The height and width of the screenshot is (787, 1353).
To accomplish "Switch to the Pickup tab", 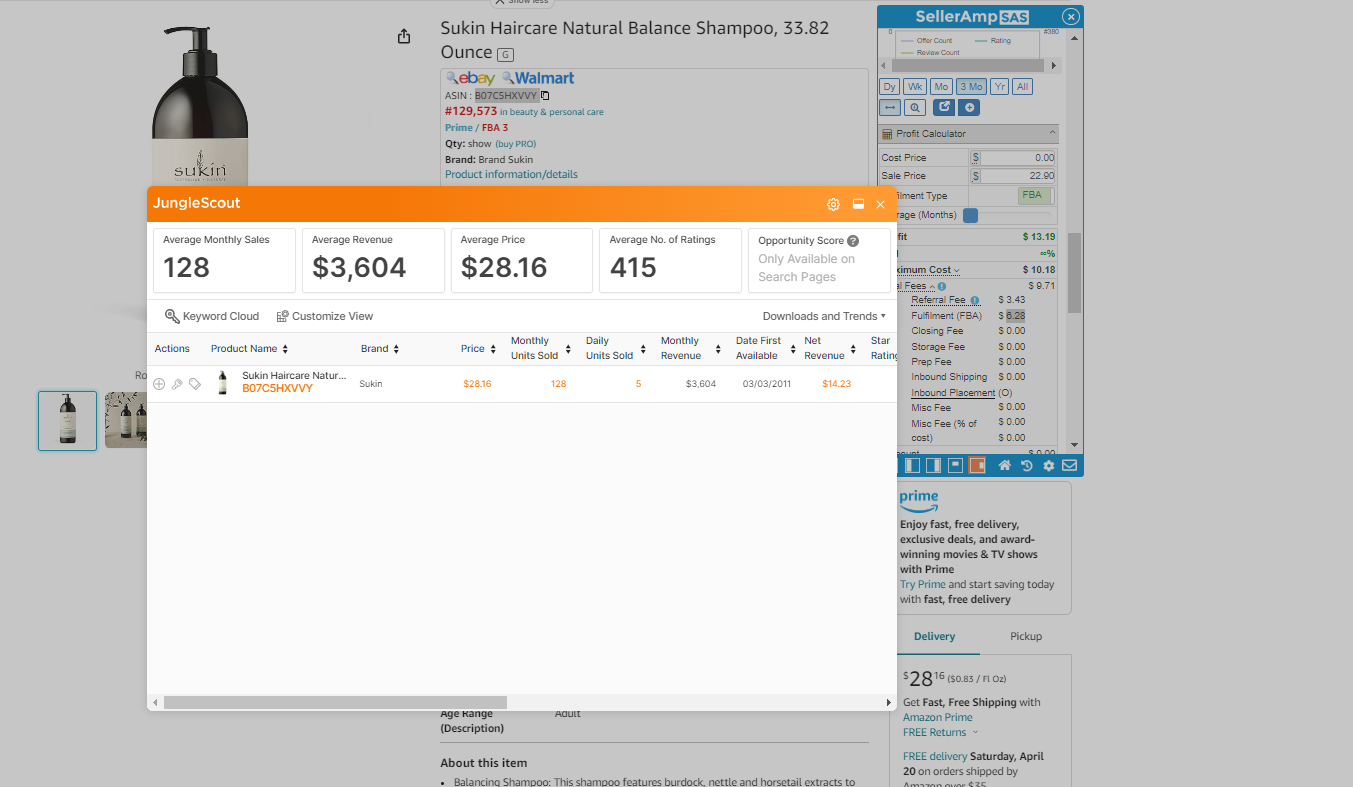I will point(1026,636).
